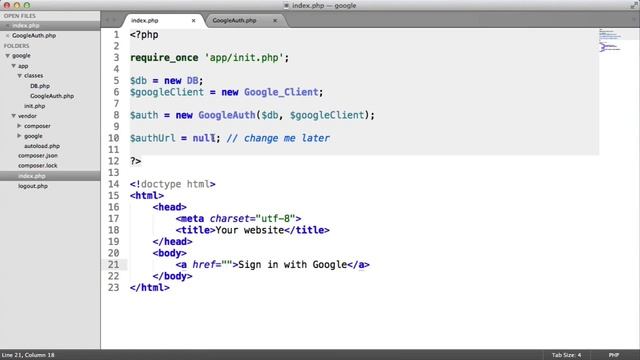The image size is (640, 360).
Task: Click the 'Line 21, Column 18' status text
Action: [28, 355]
